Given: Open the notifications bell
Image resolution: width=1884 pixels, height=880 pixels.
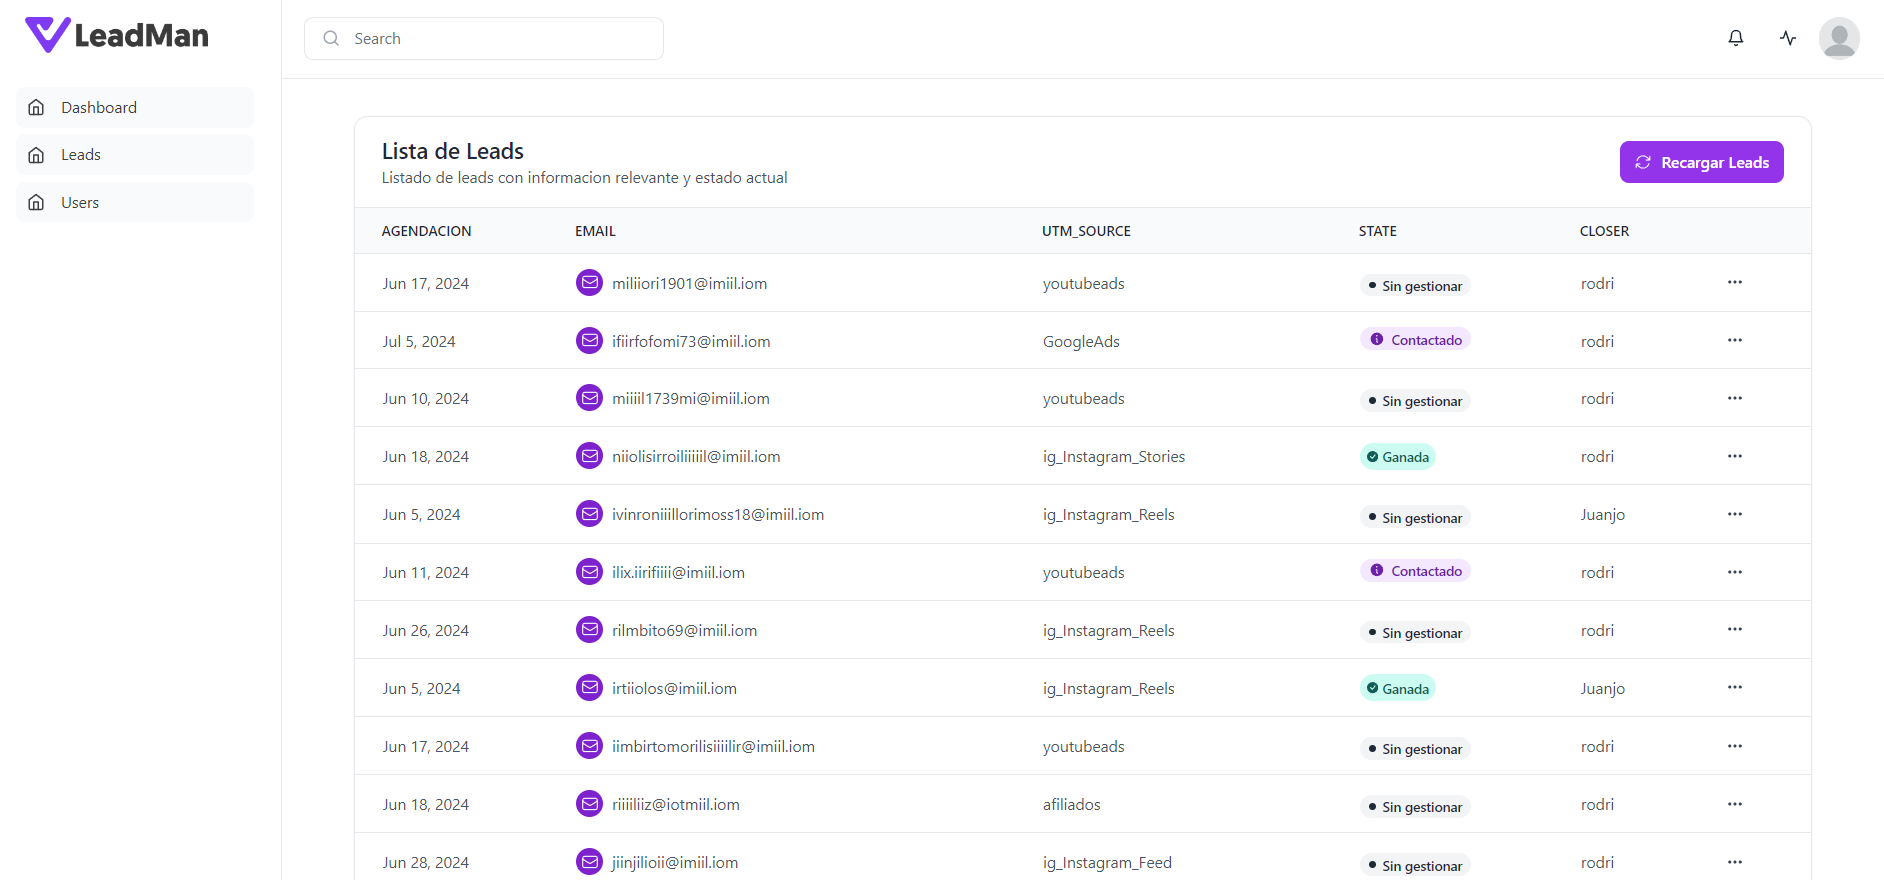Looking at the screenshot, I should tap(1736, 38).
